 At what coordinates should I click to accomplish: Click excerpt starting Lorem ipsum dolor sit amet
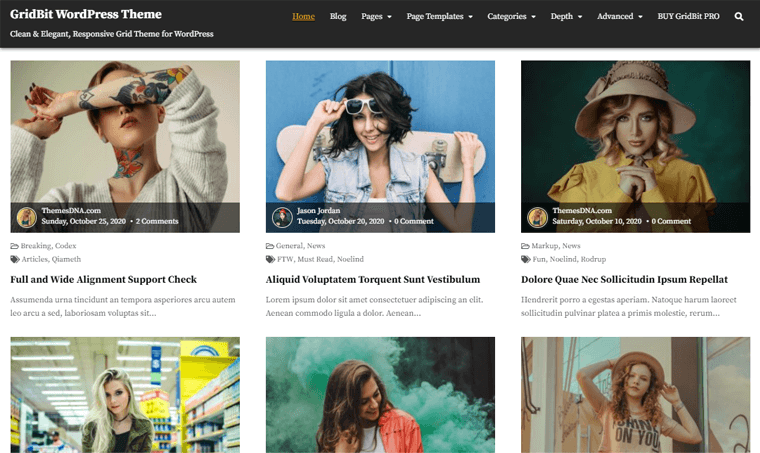pyautogui.click(x=374, y=306)
